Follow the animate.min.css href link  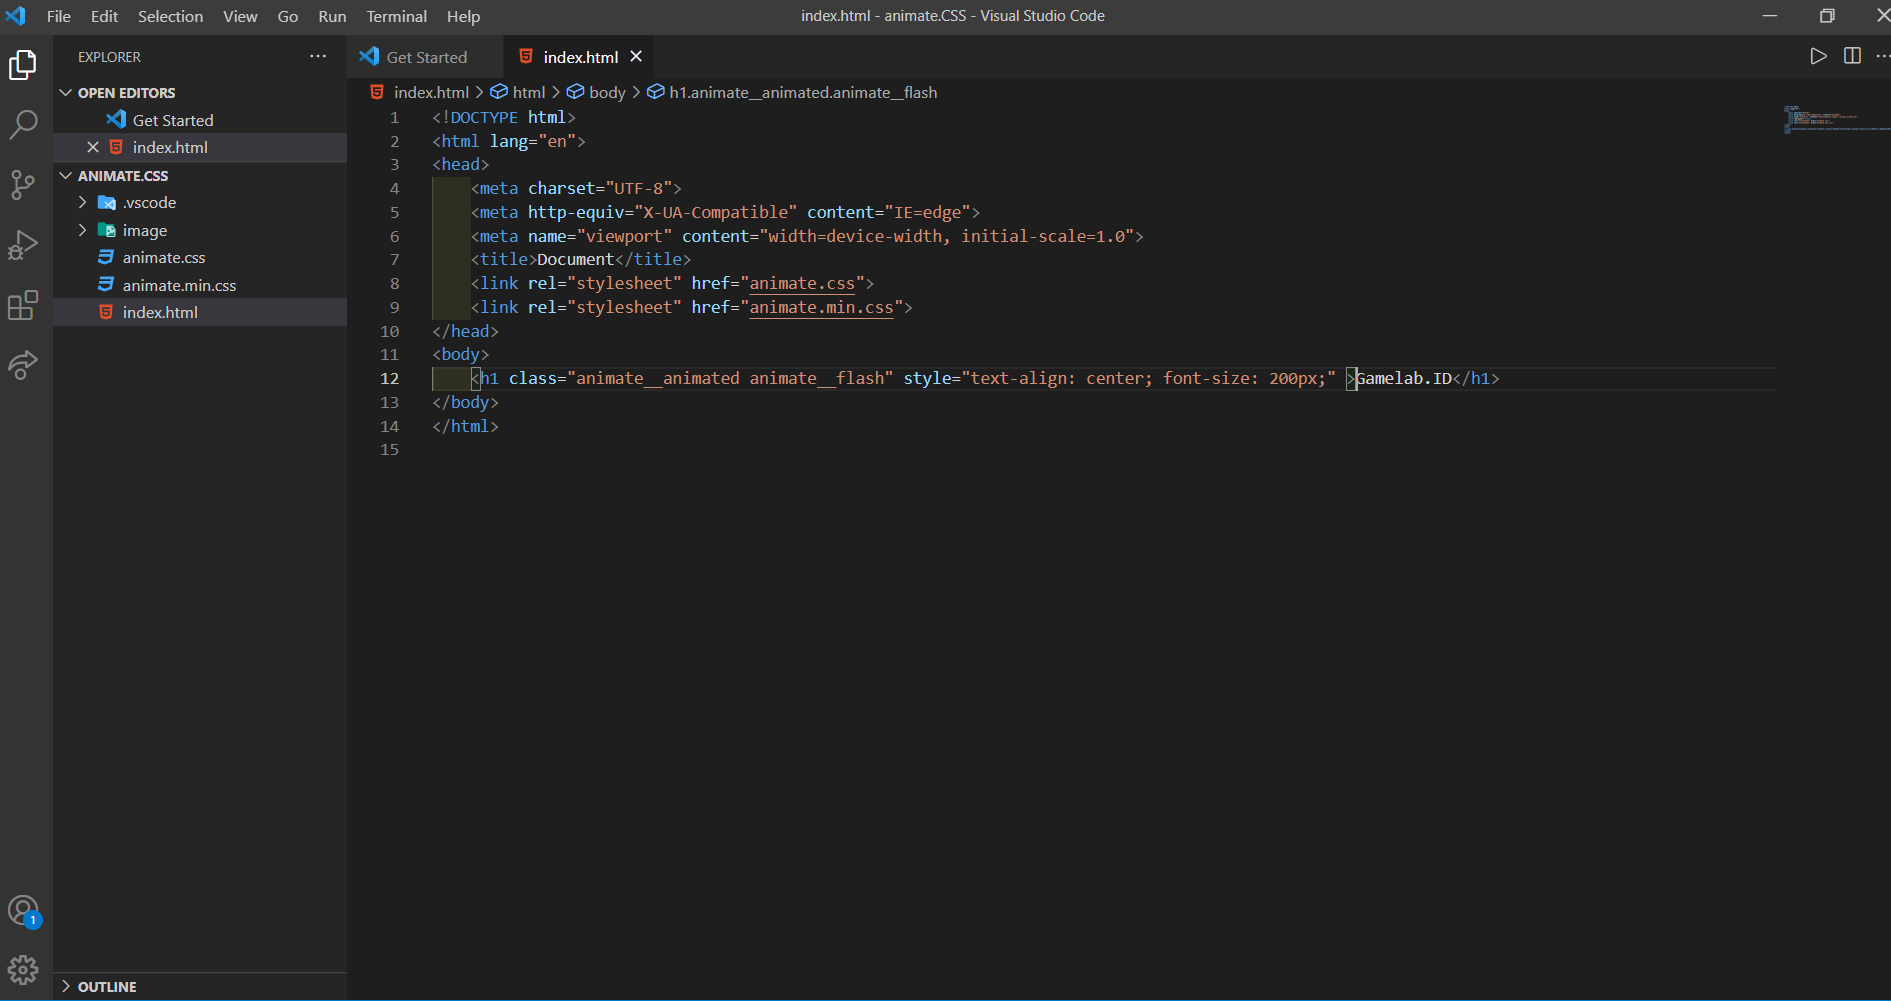pyautogui.click(x=821, y=307)
